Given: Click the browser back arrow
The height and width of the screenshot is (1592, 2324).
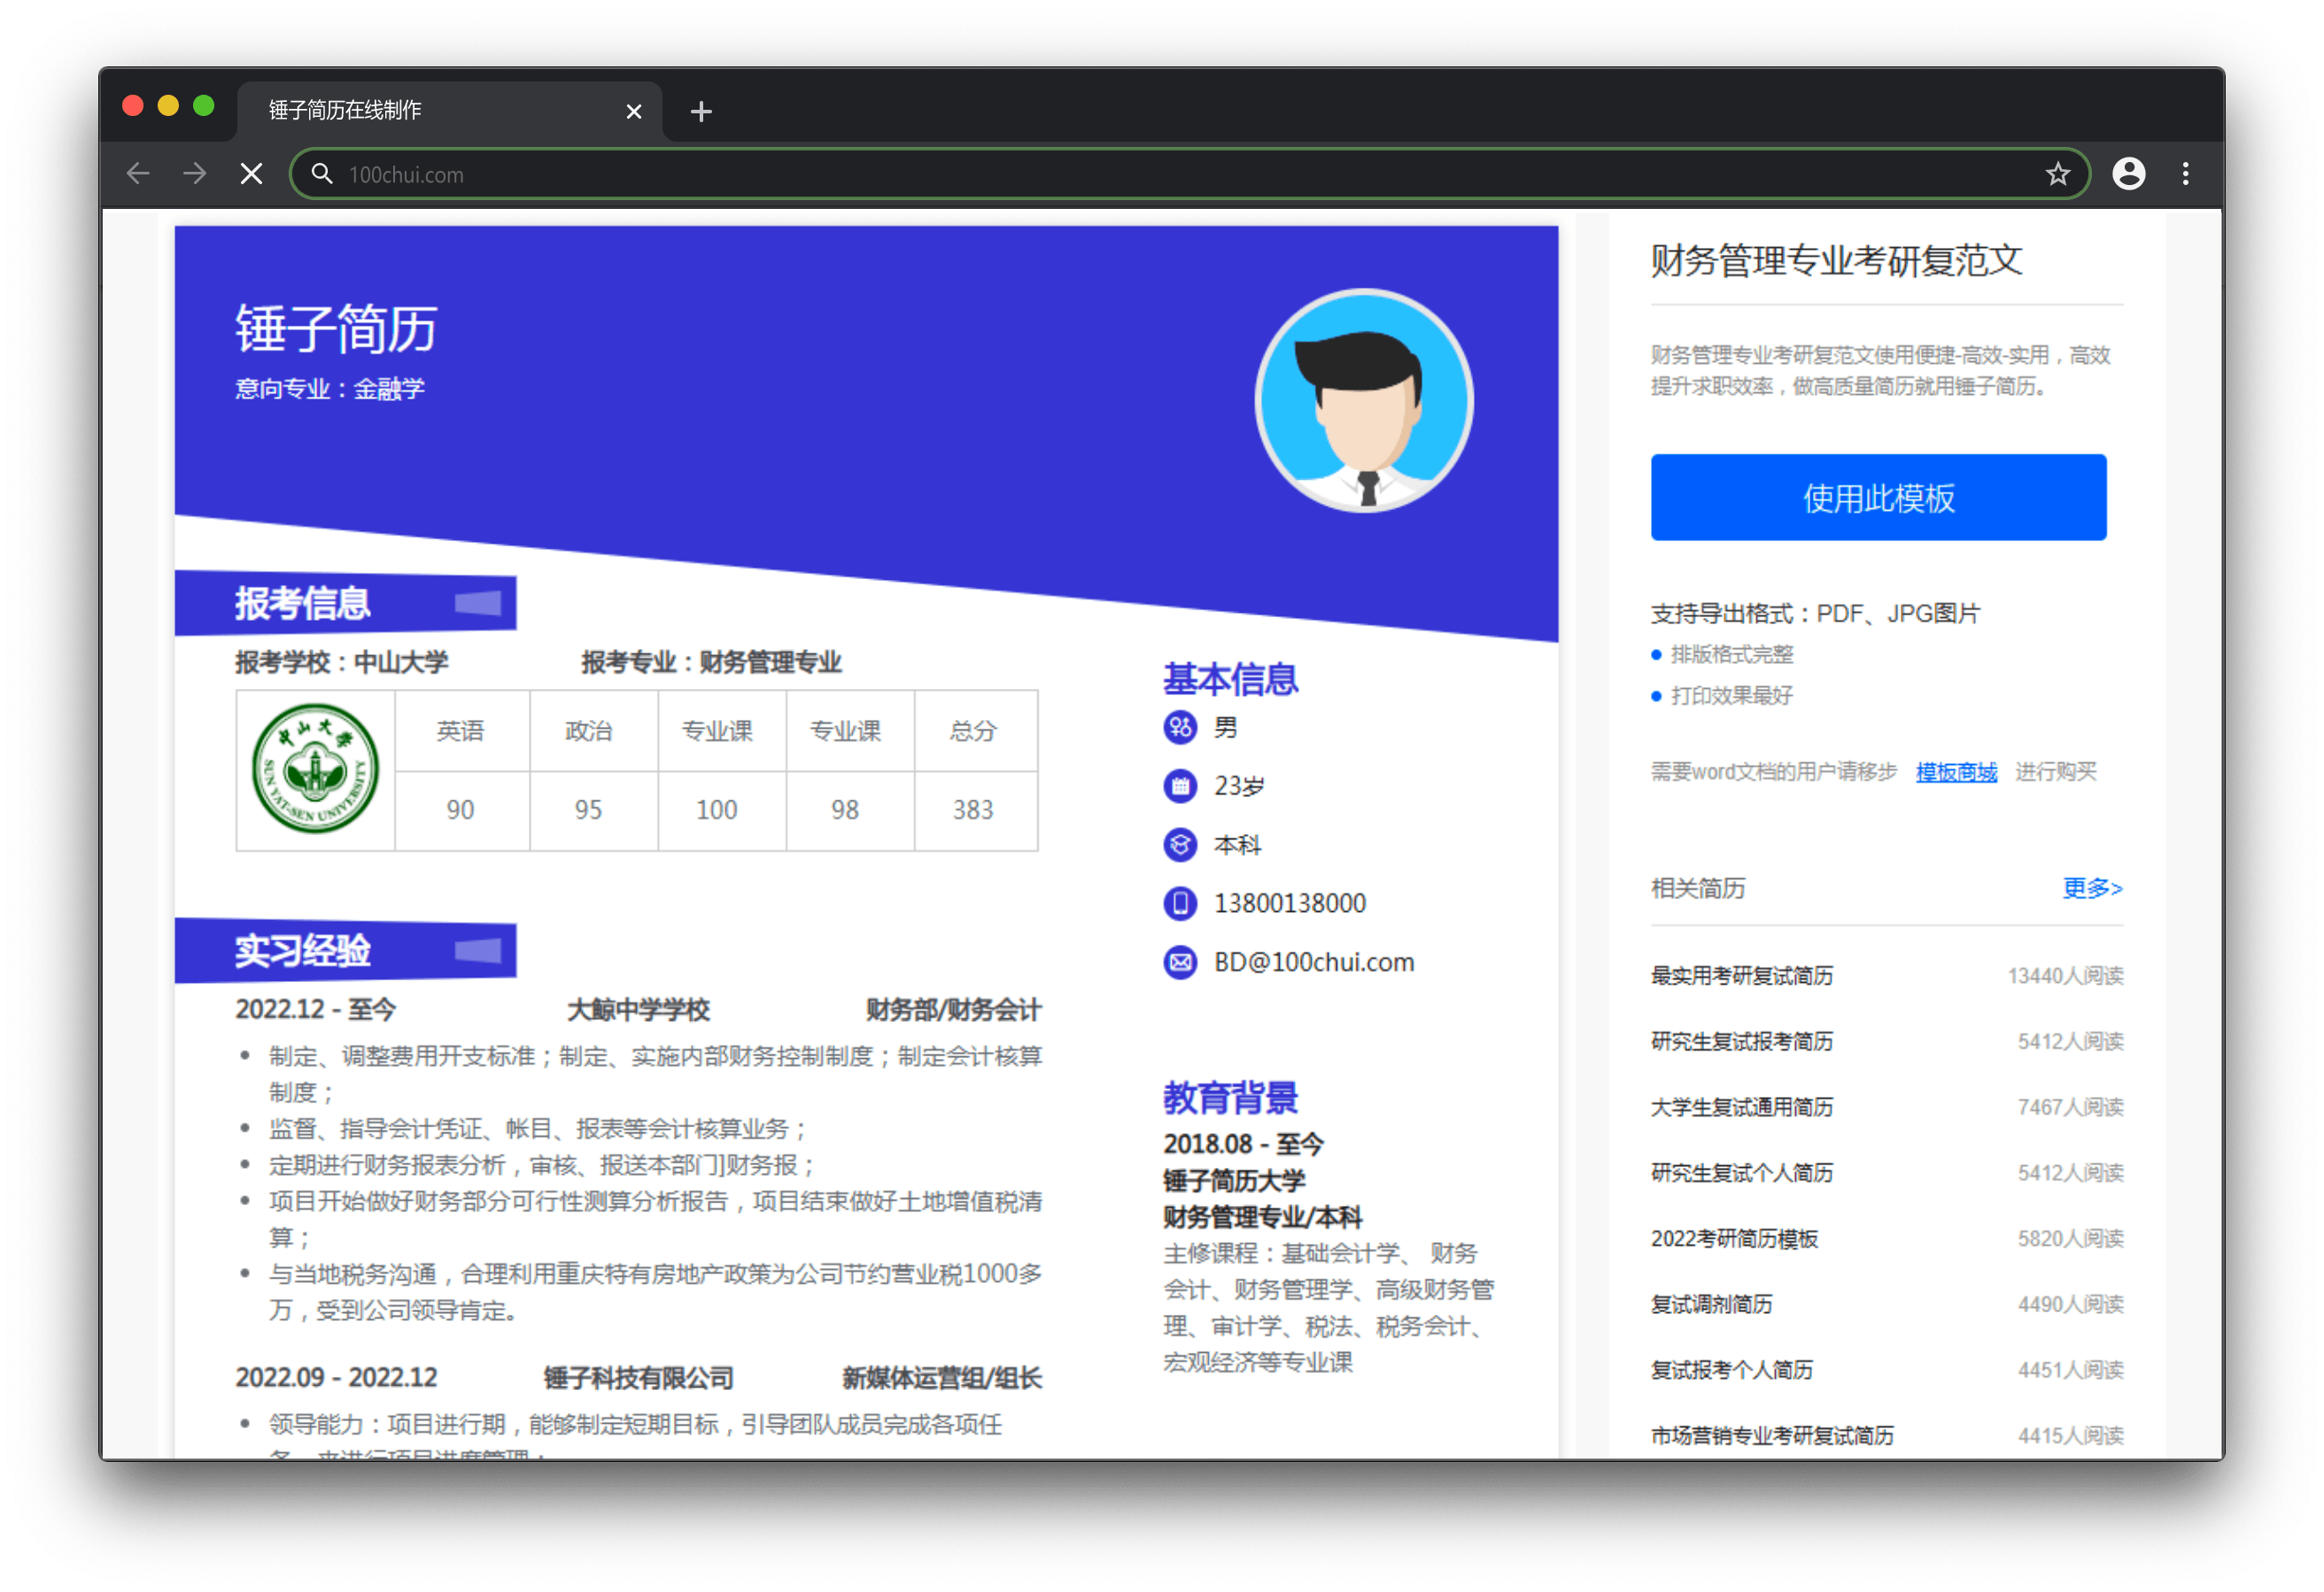Looking at the screenshot, I should pos(138,174).
